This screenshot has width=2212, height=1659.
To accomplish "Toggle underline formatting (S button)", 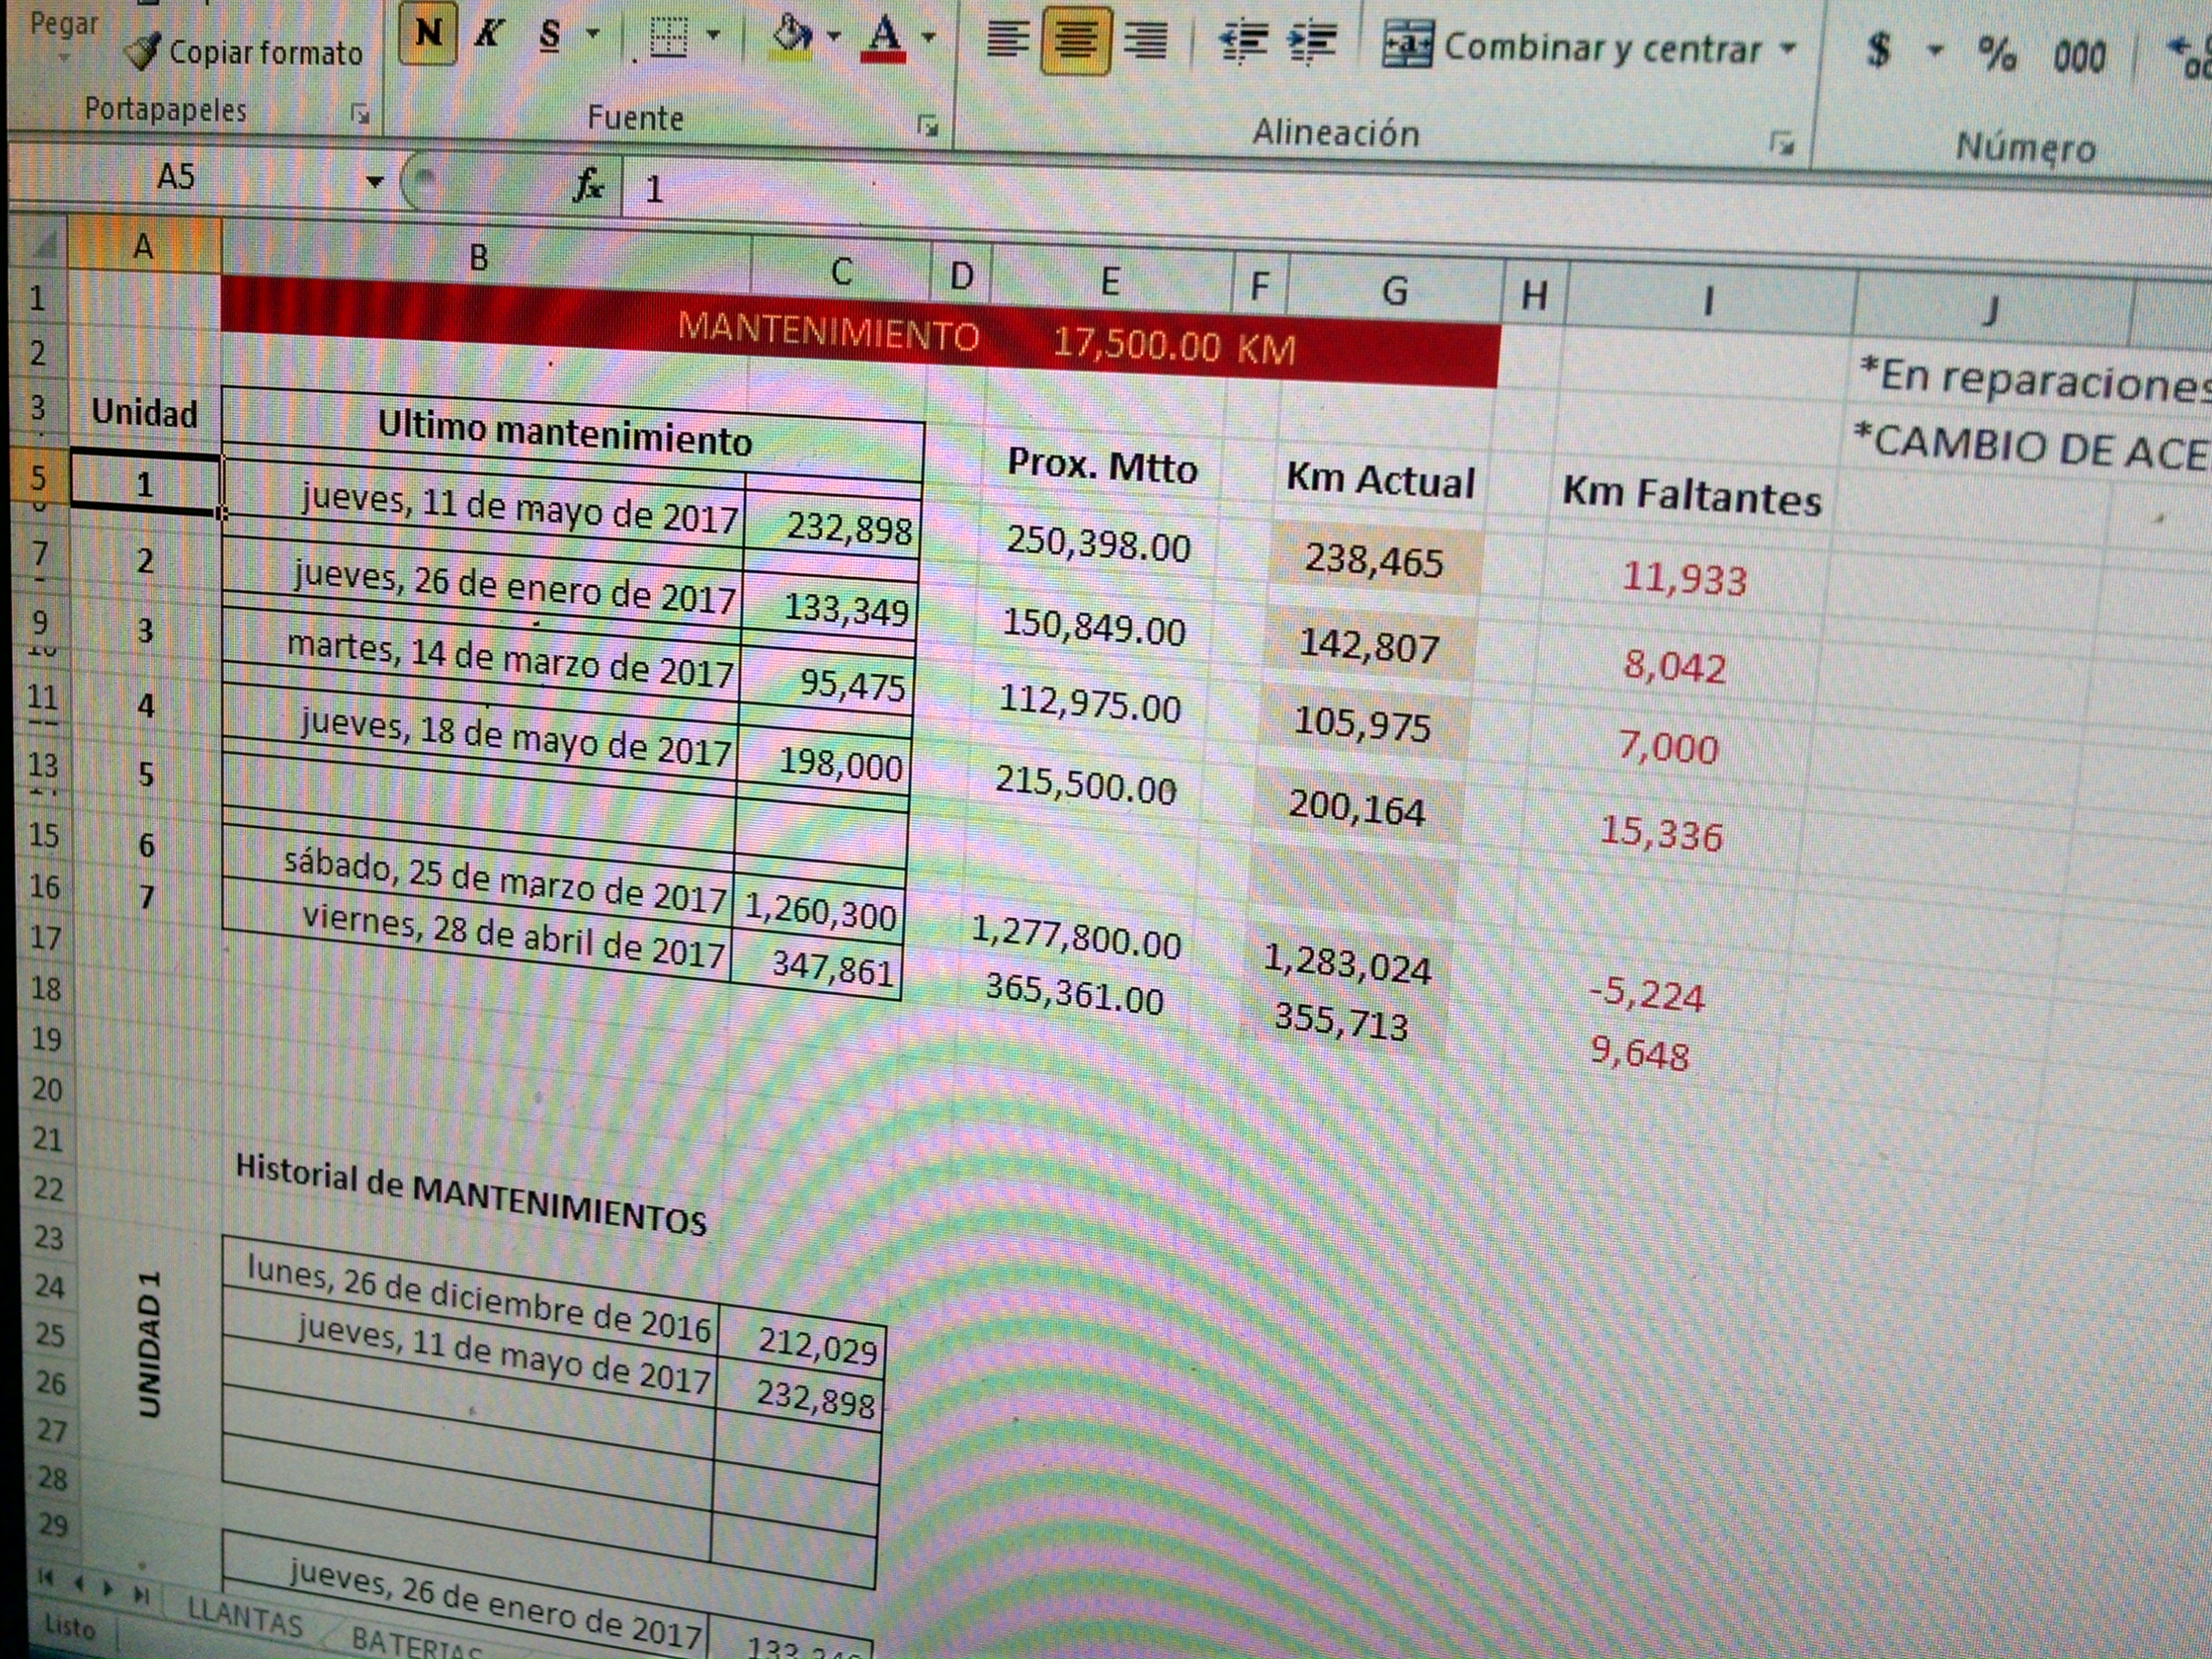I will [549, 36].
